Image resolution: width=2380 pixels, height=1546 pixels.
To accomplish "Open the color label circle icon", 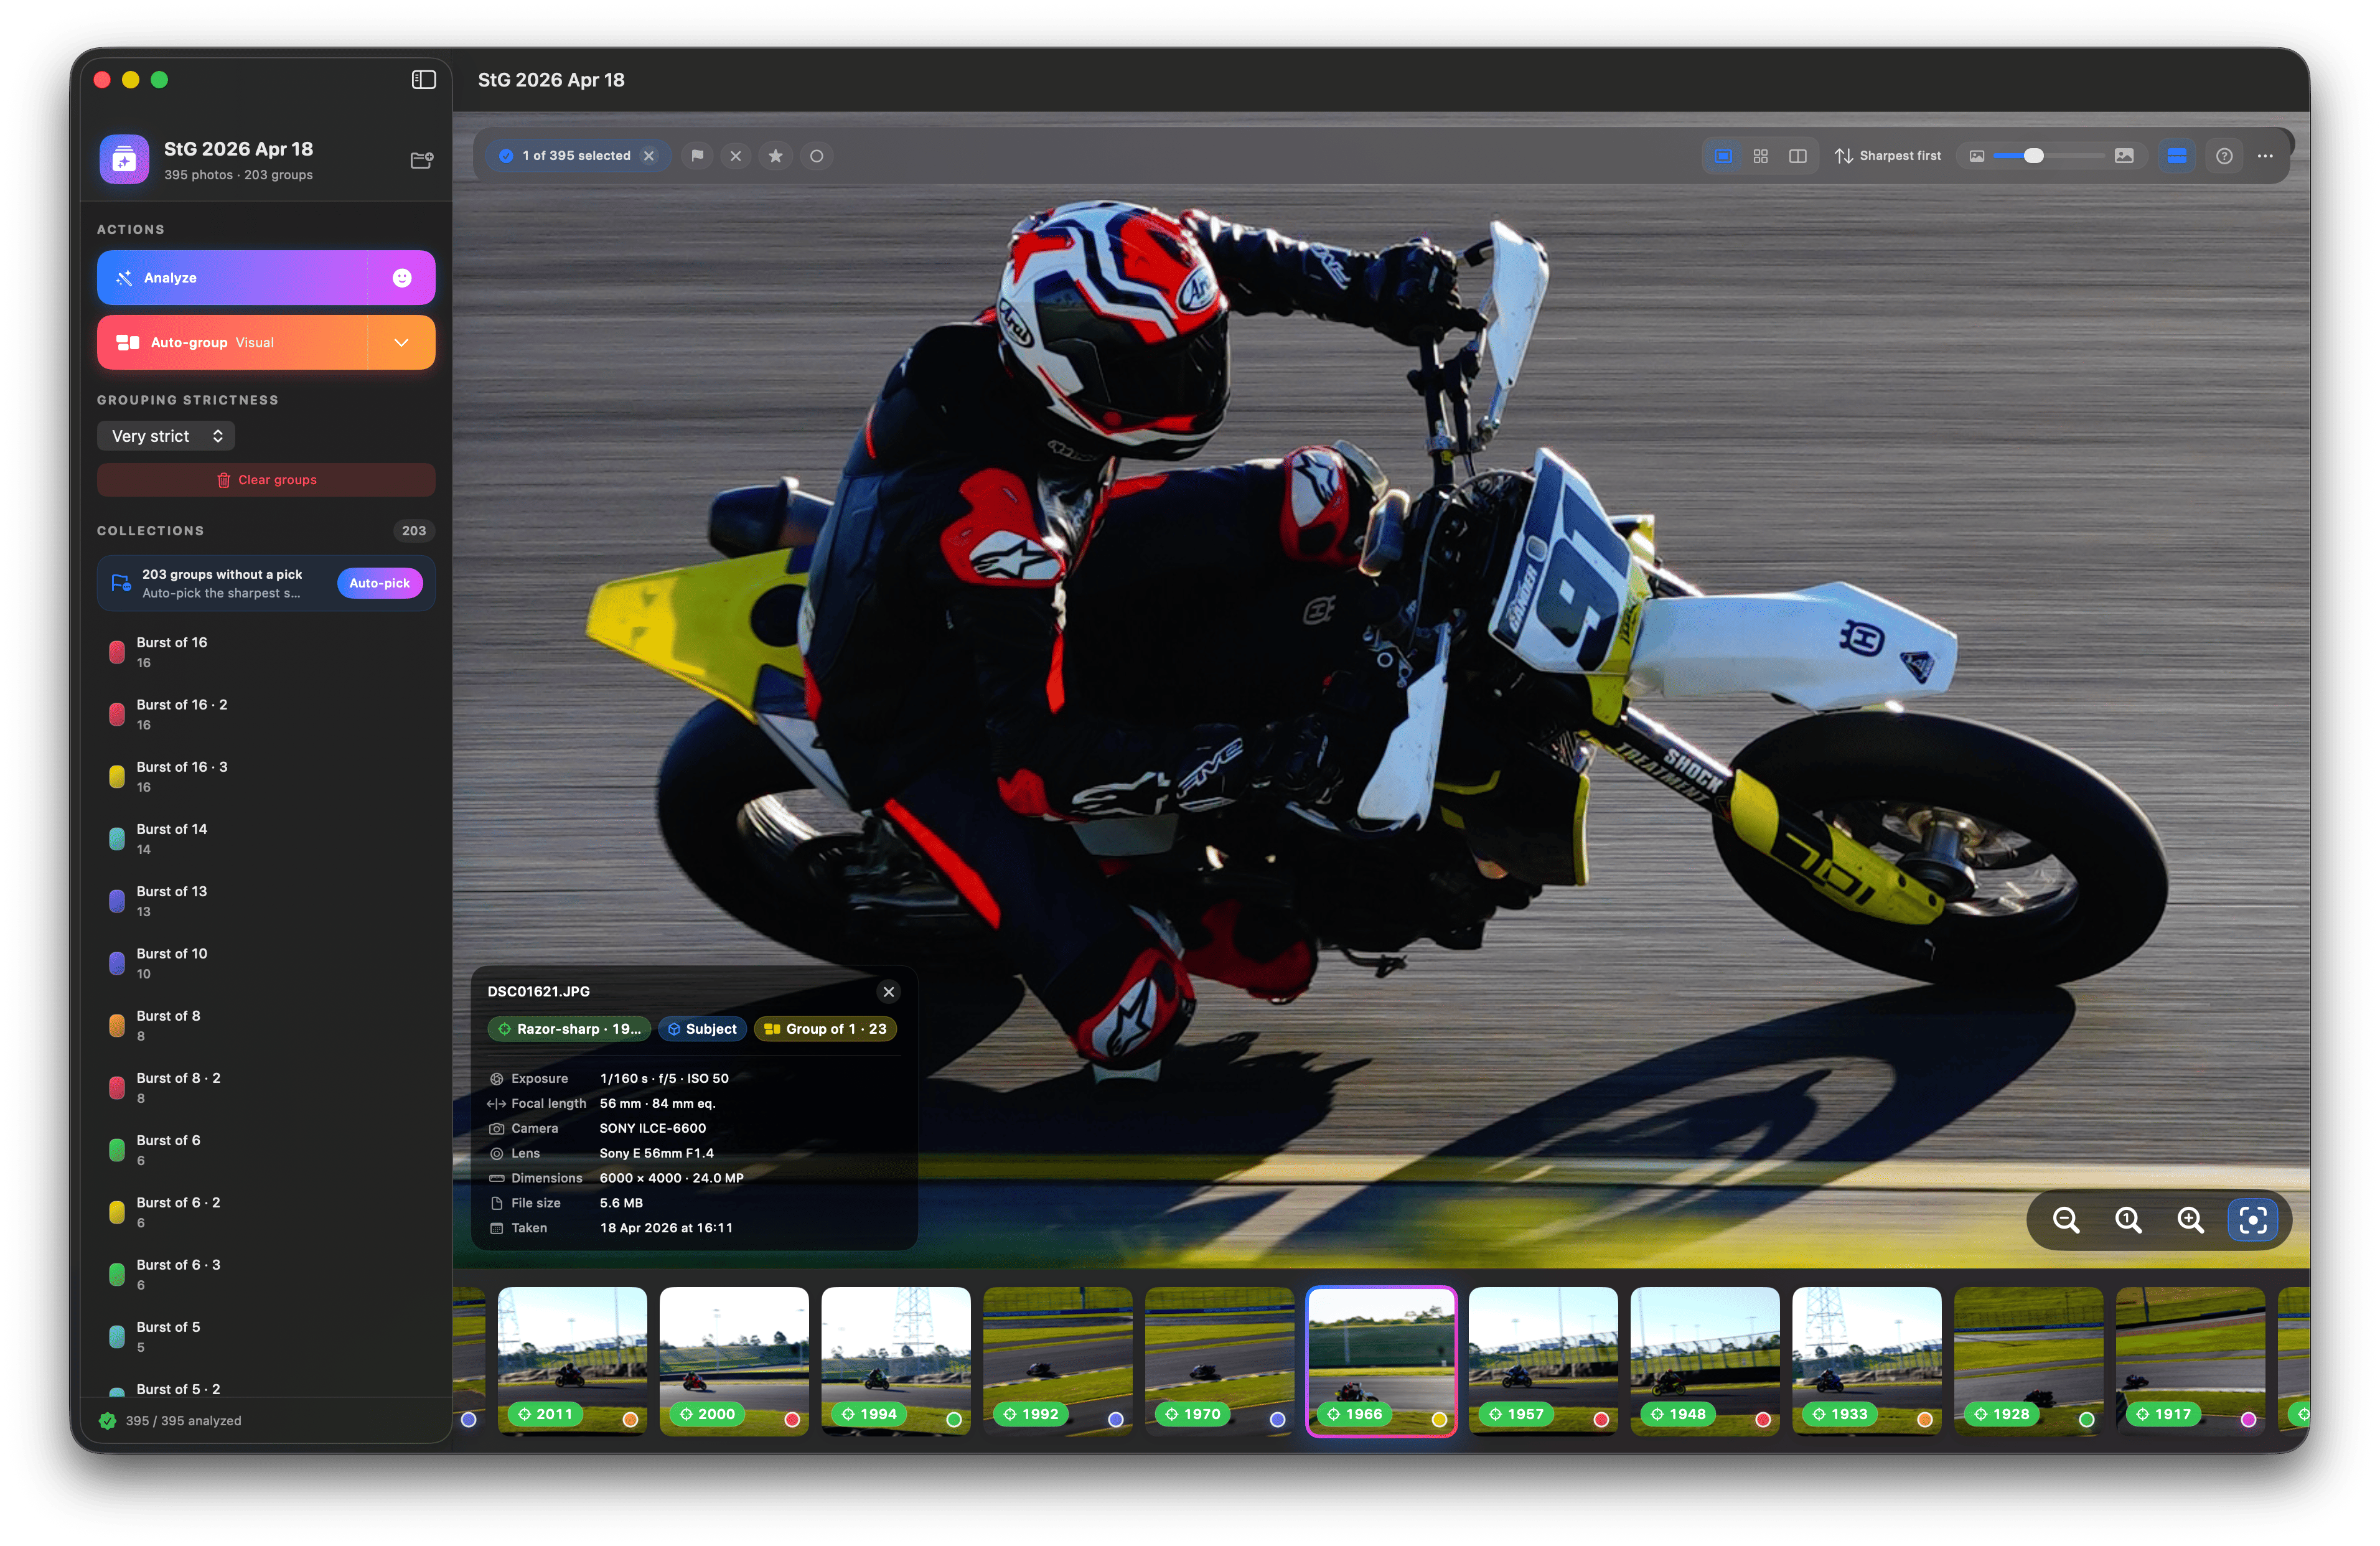I will pos(816,156).
